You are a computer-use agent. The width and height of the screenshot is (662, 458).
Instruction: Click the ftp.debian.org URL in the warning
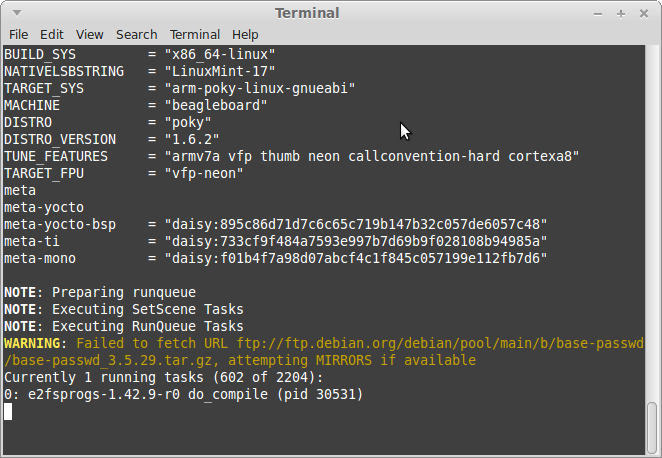tap(440, 344)
